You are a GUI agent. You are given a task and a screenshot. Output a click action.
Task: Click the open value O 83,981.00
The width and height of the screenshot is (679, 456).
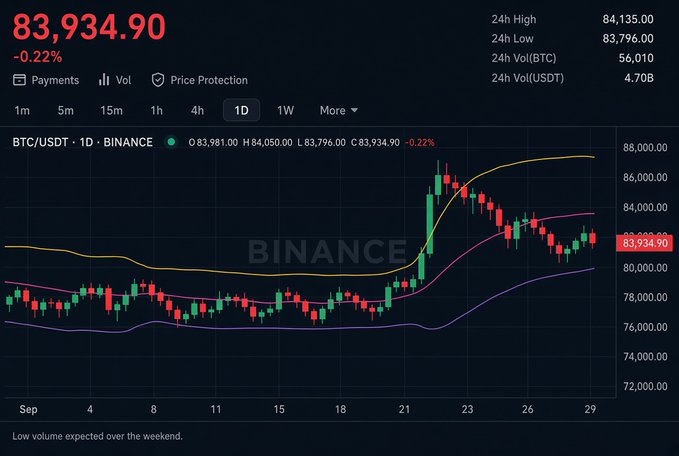click(x=213, y=142)
